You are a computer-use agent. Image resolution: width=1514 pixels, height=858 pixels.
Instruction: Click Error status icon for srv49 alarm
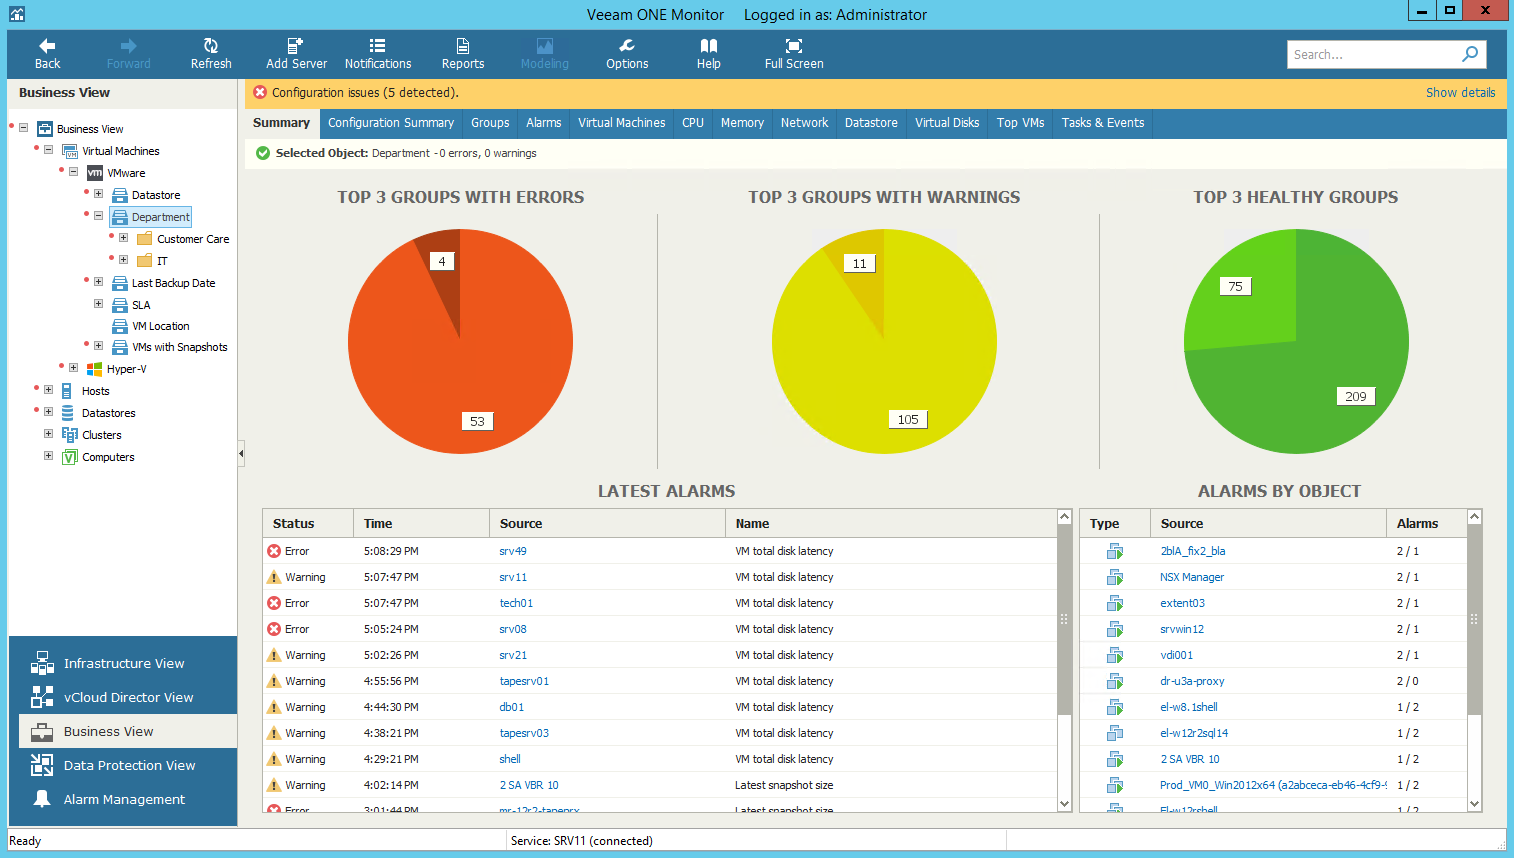tap(274, 551)
